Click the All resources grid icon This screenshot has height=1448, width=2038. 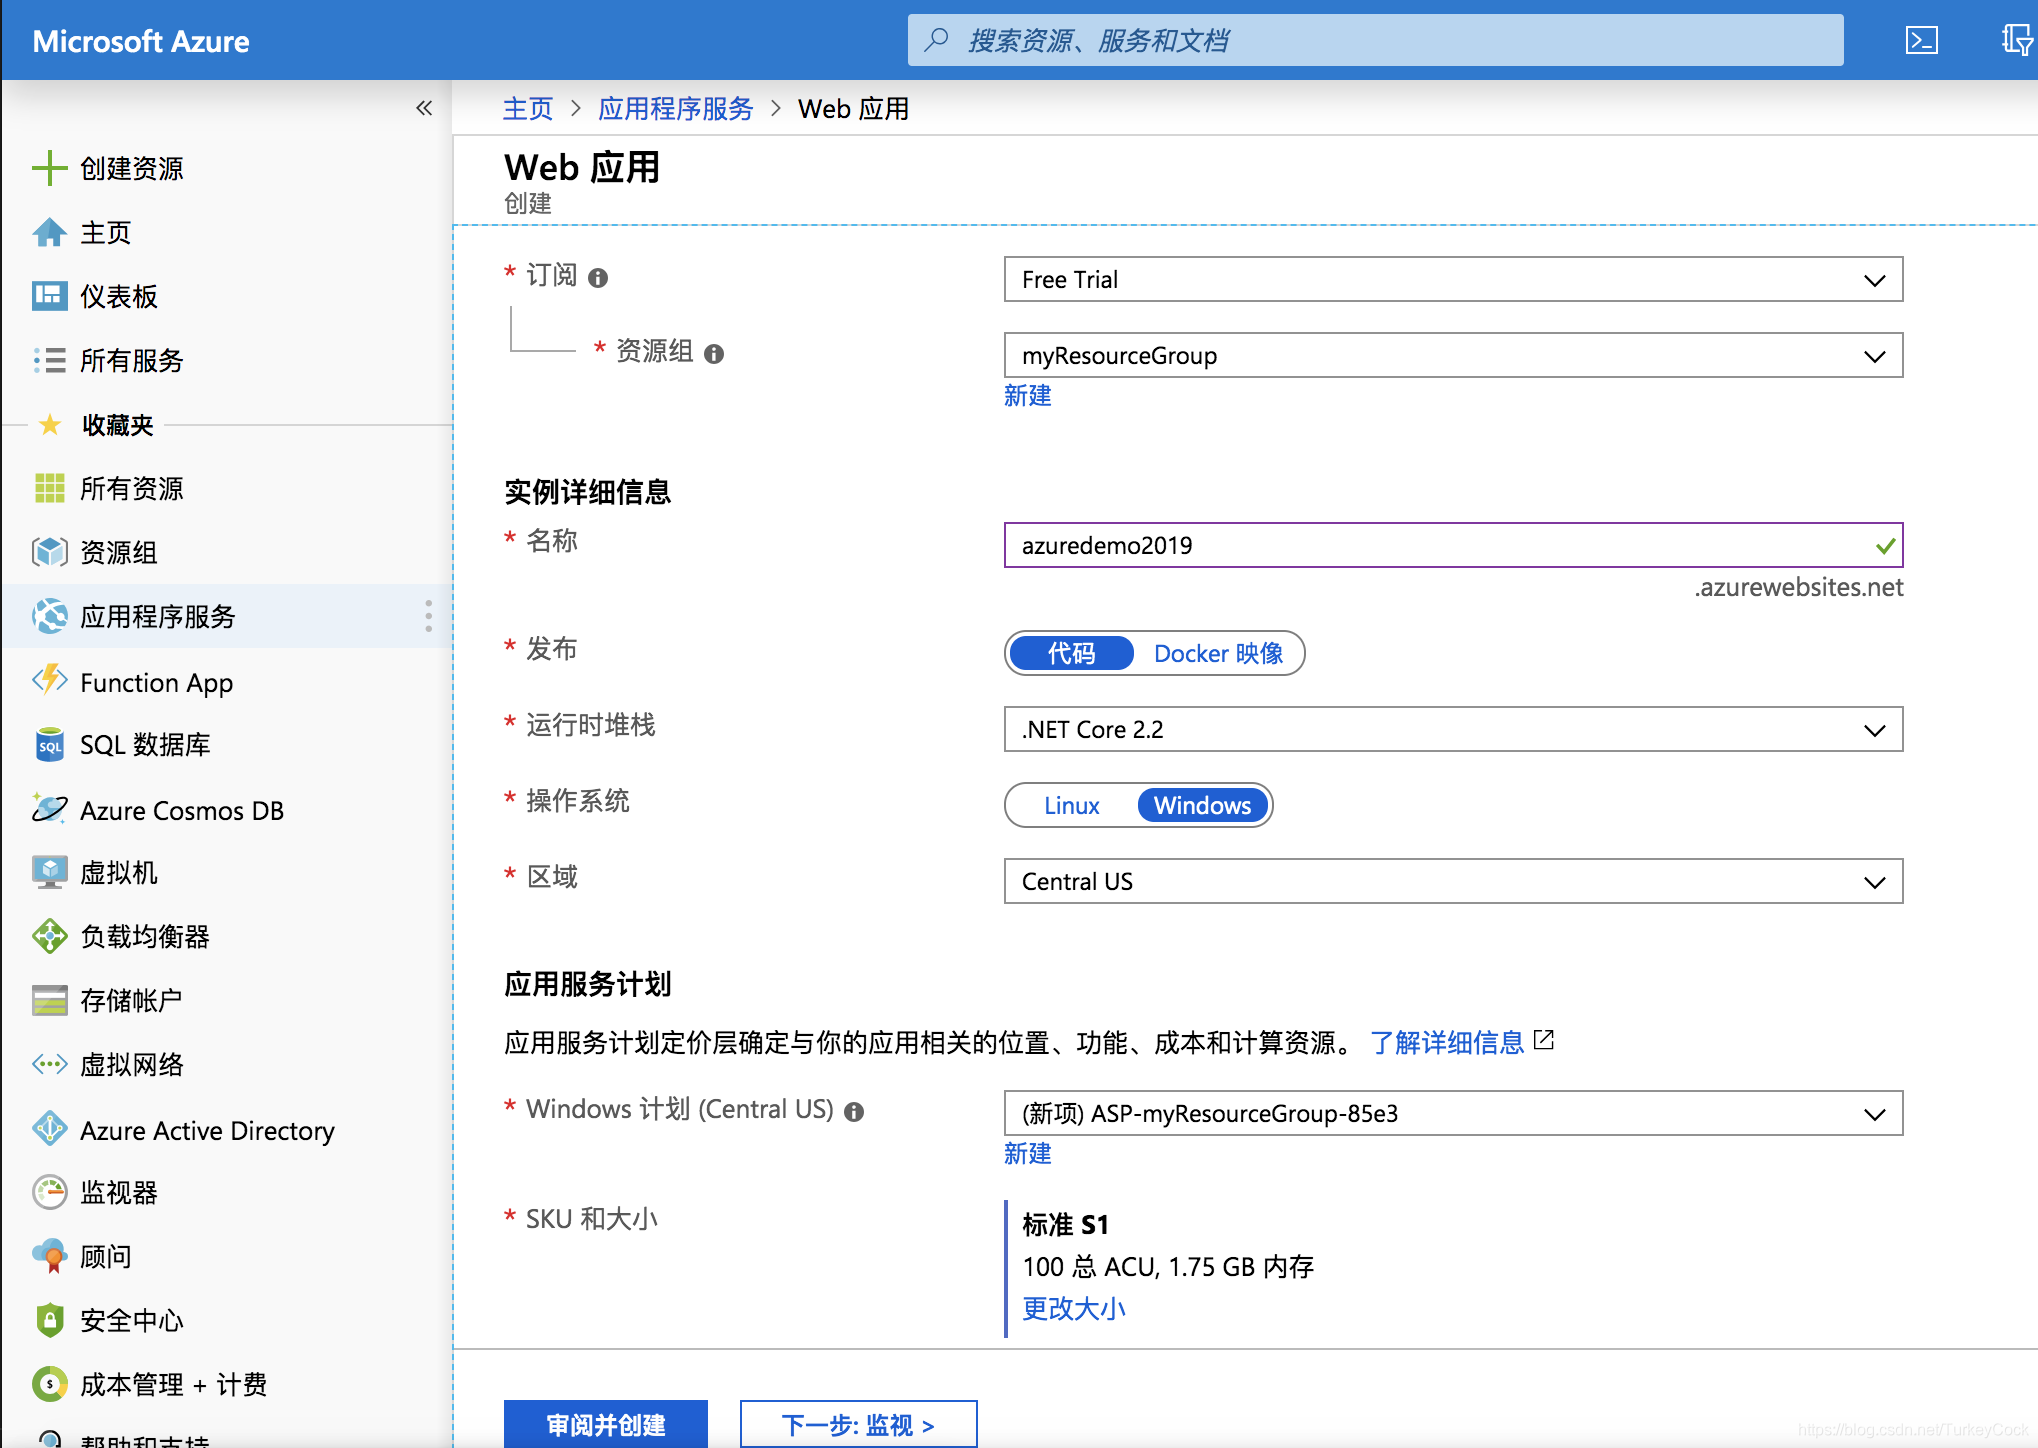point(49,488)
